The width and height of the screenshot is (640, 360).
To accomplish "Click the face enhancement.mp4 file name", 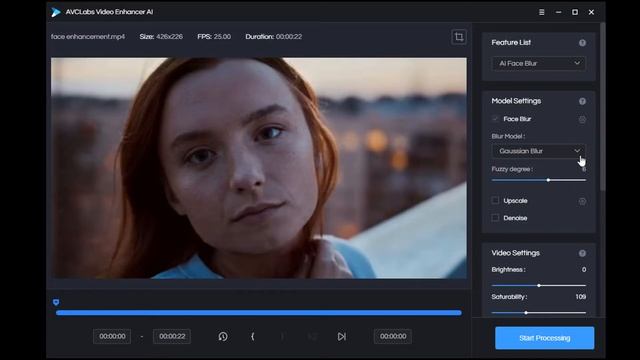I will [x=88, y=37].
